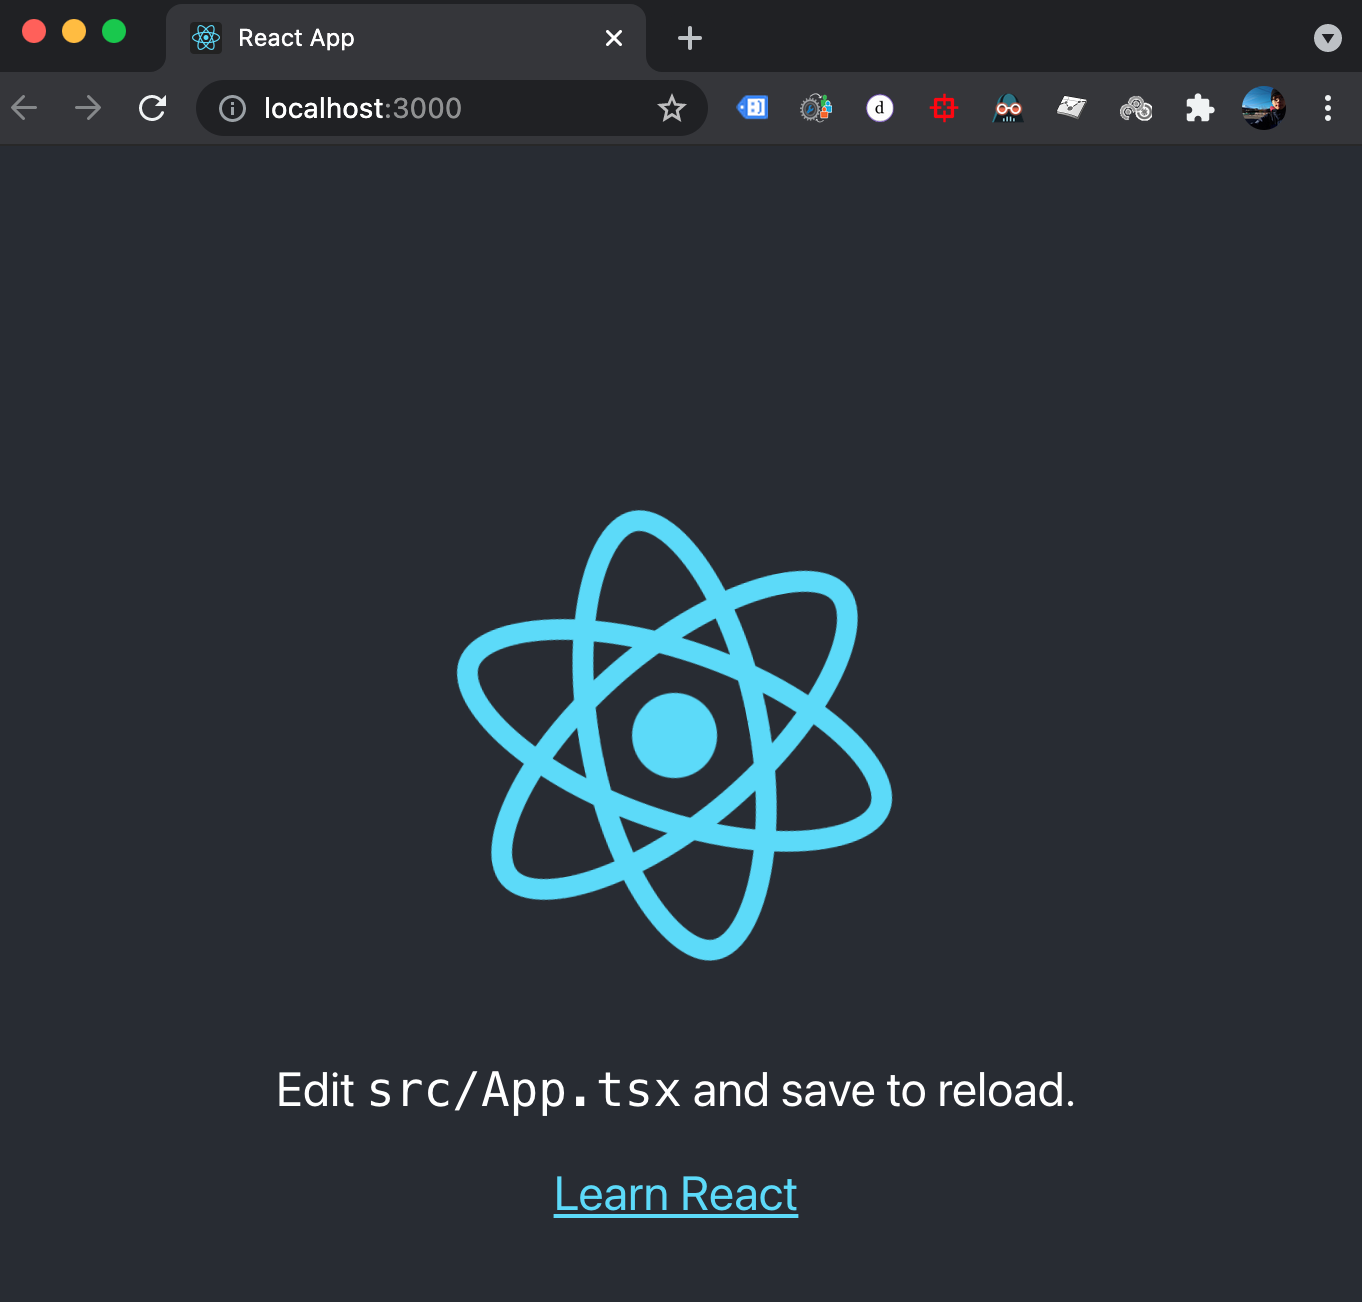
Task: Click the large React logo image
Action: pos(675,735)
